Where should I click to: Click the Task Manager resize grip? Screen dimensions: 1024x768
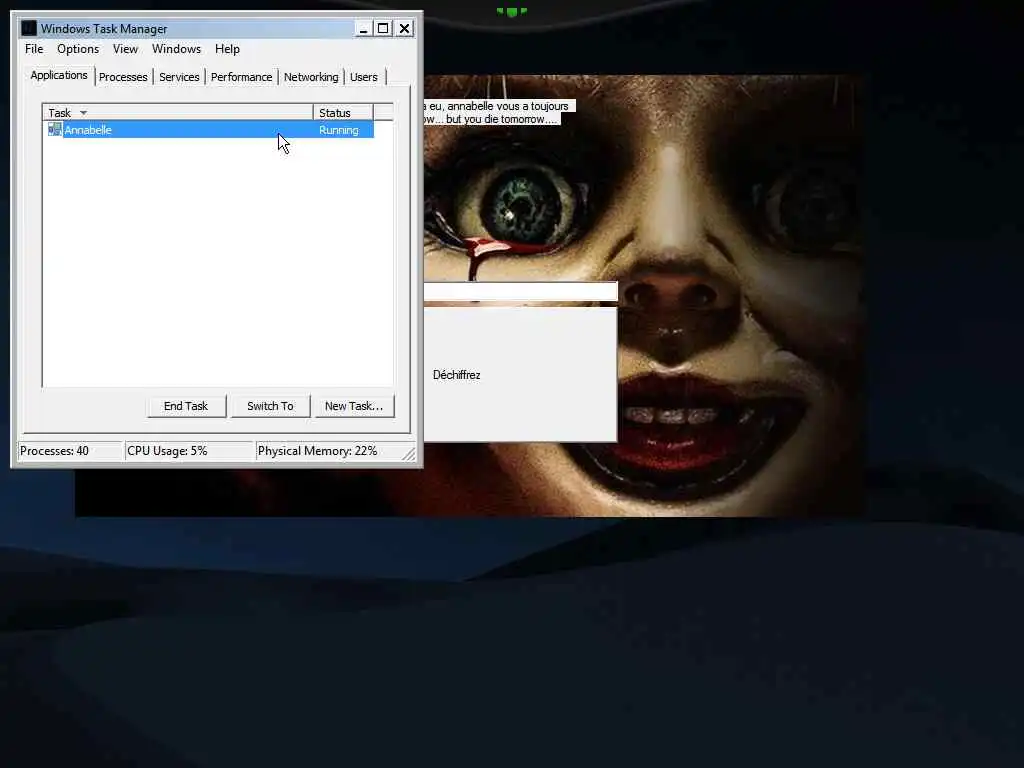point(409,453)
